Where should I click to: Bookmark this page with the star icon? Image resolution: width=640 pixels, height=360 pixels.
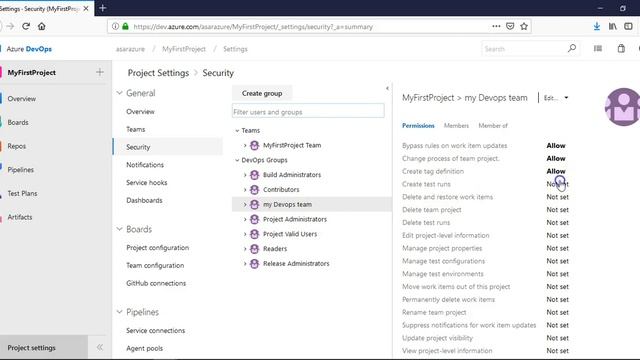(x=524, y=27)
